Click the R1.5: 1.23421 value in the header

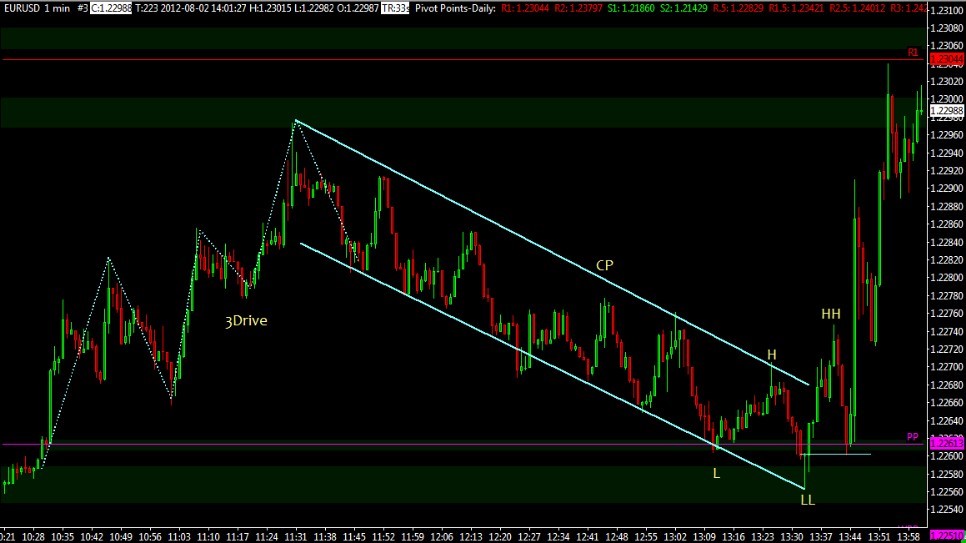tap(797, 9)
